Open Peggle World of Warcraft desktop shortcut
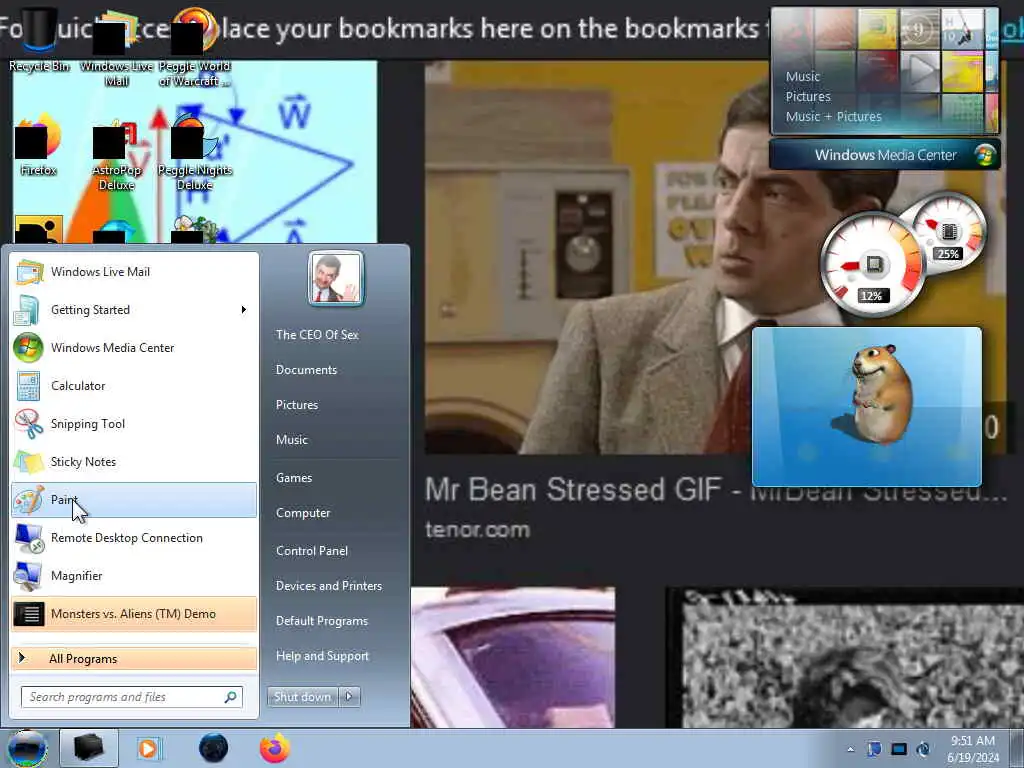The image size is (1024, 768). [x=195, y=47]
